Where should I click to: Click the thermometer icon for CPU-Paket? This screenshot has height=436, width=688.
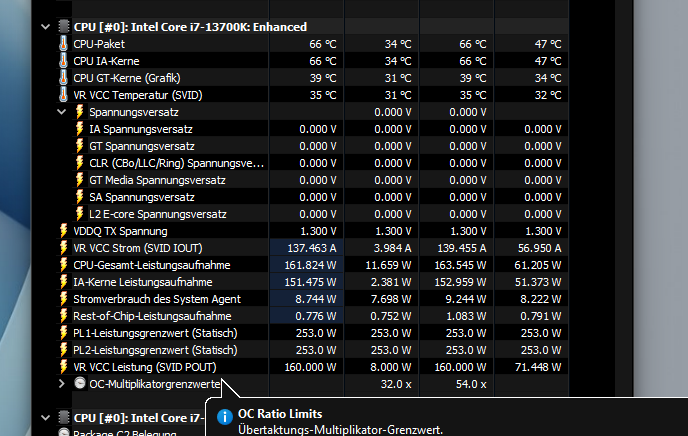64,44
